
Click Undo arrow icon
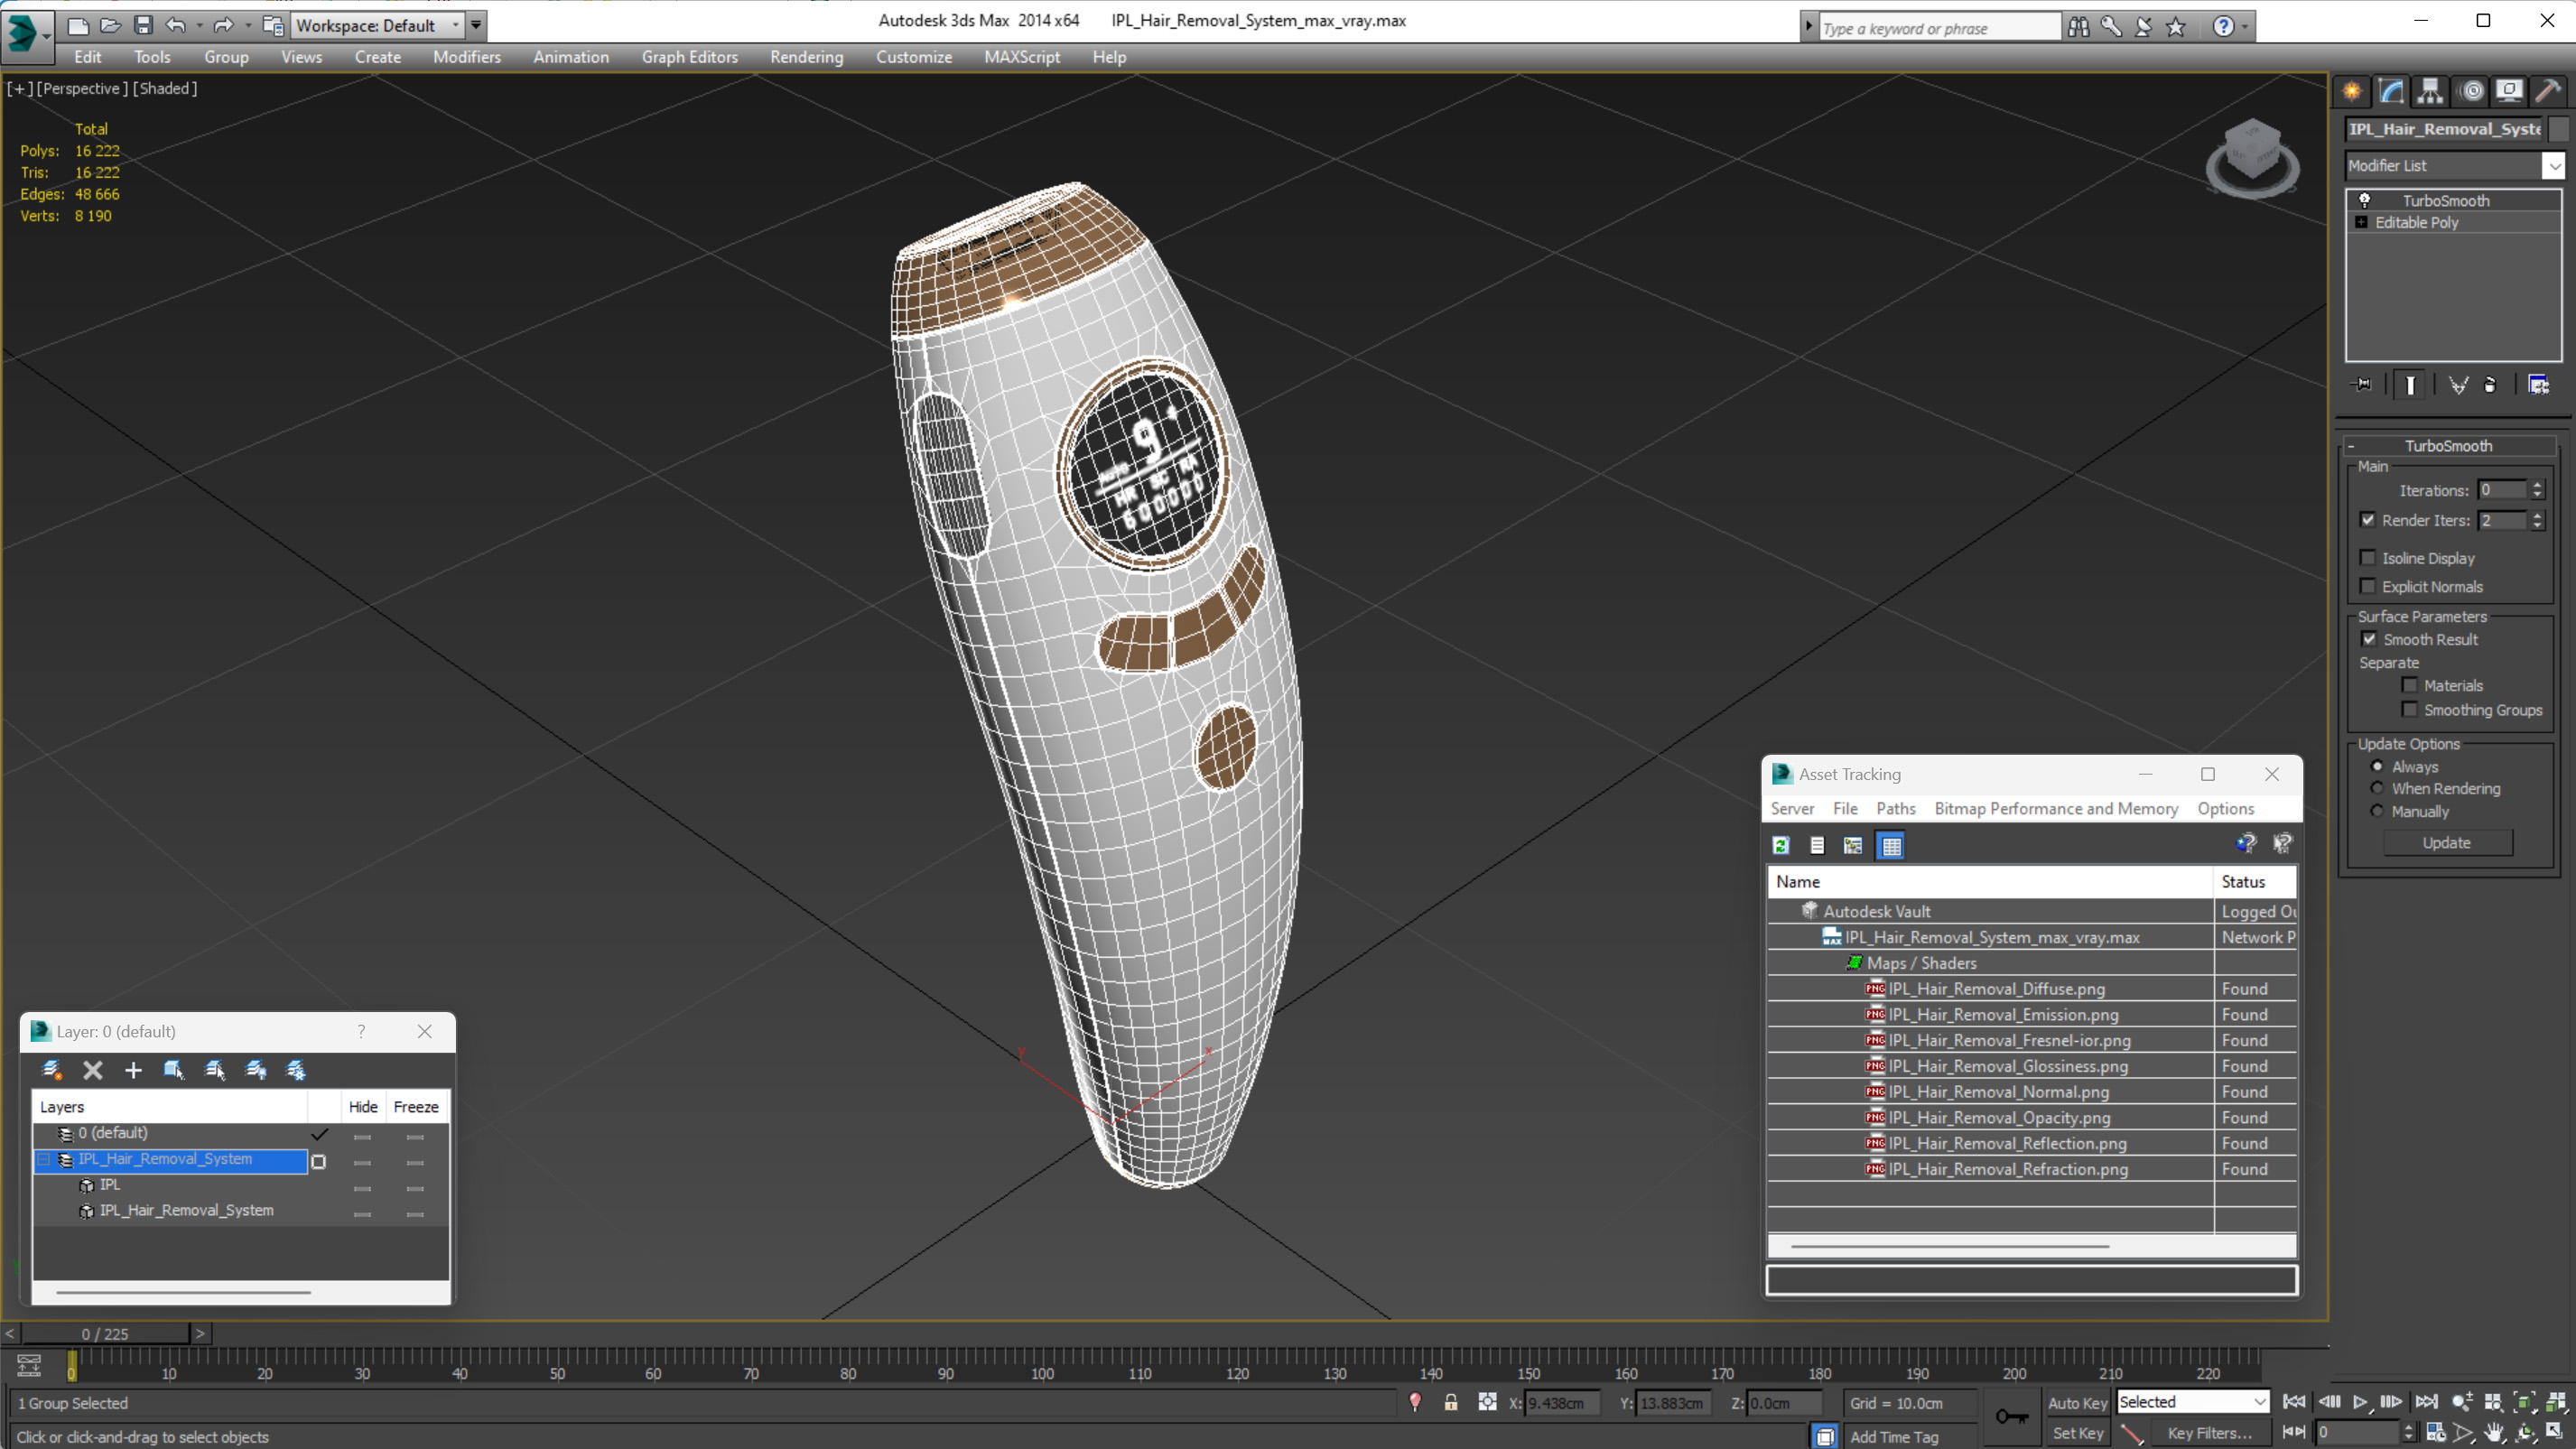(x=175, y=25)
